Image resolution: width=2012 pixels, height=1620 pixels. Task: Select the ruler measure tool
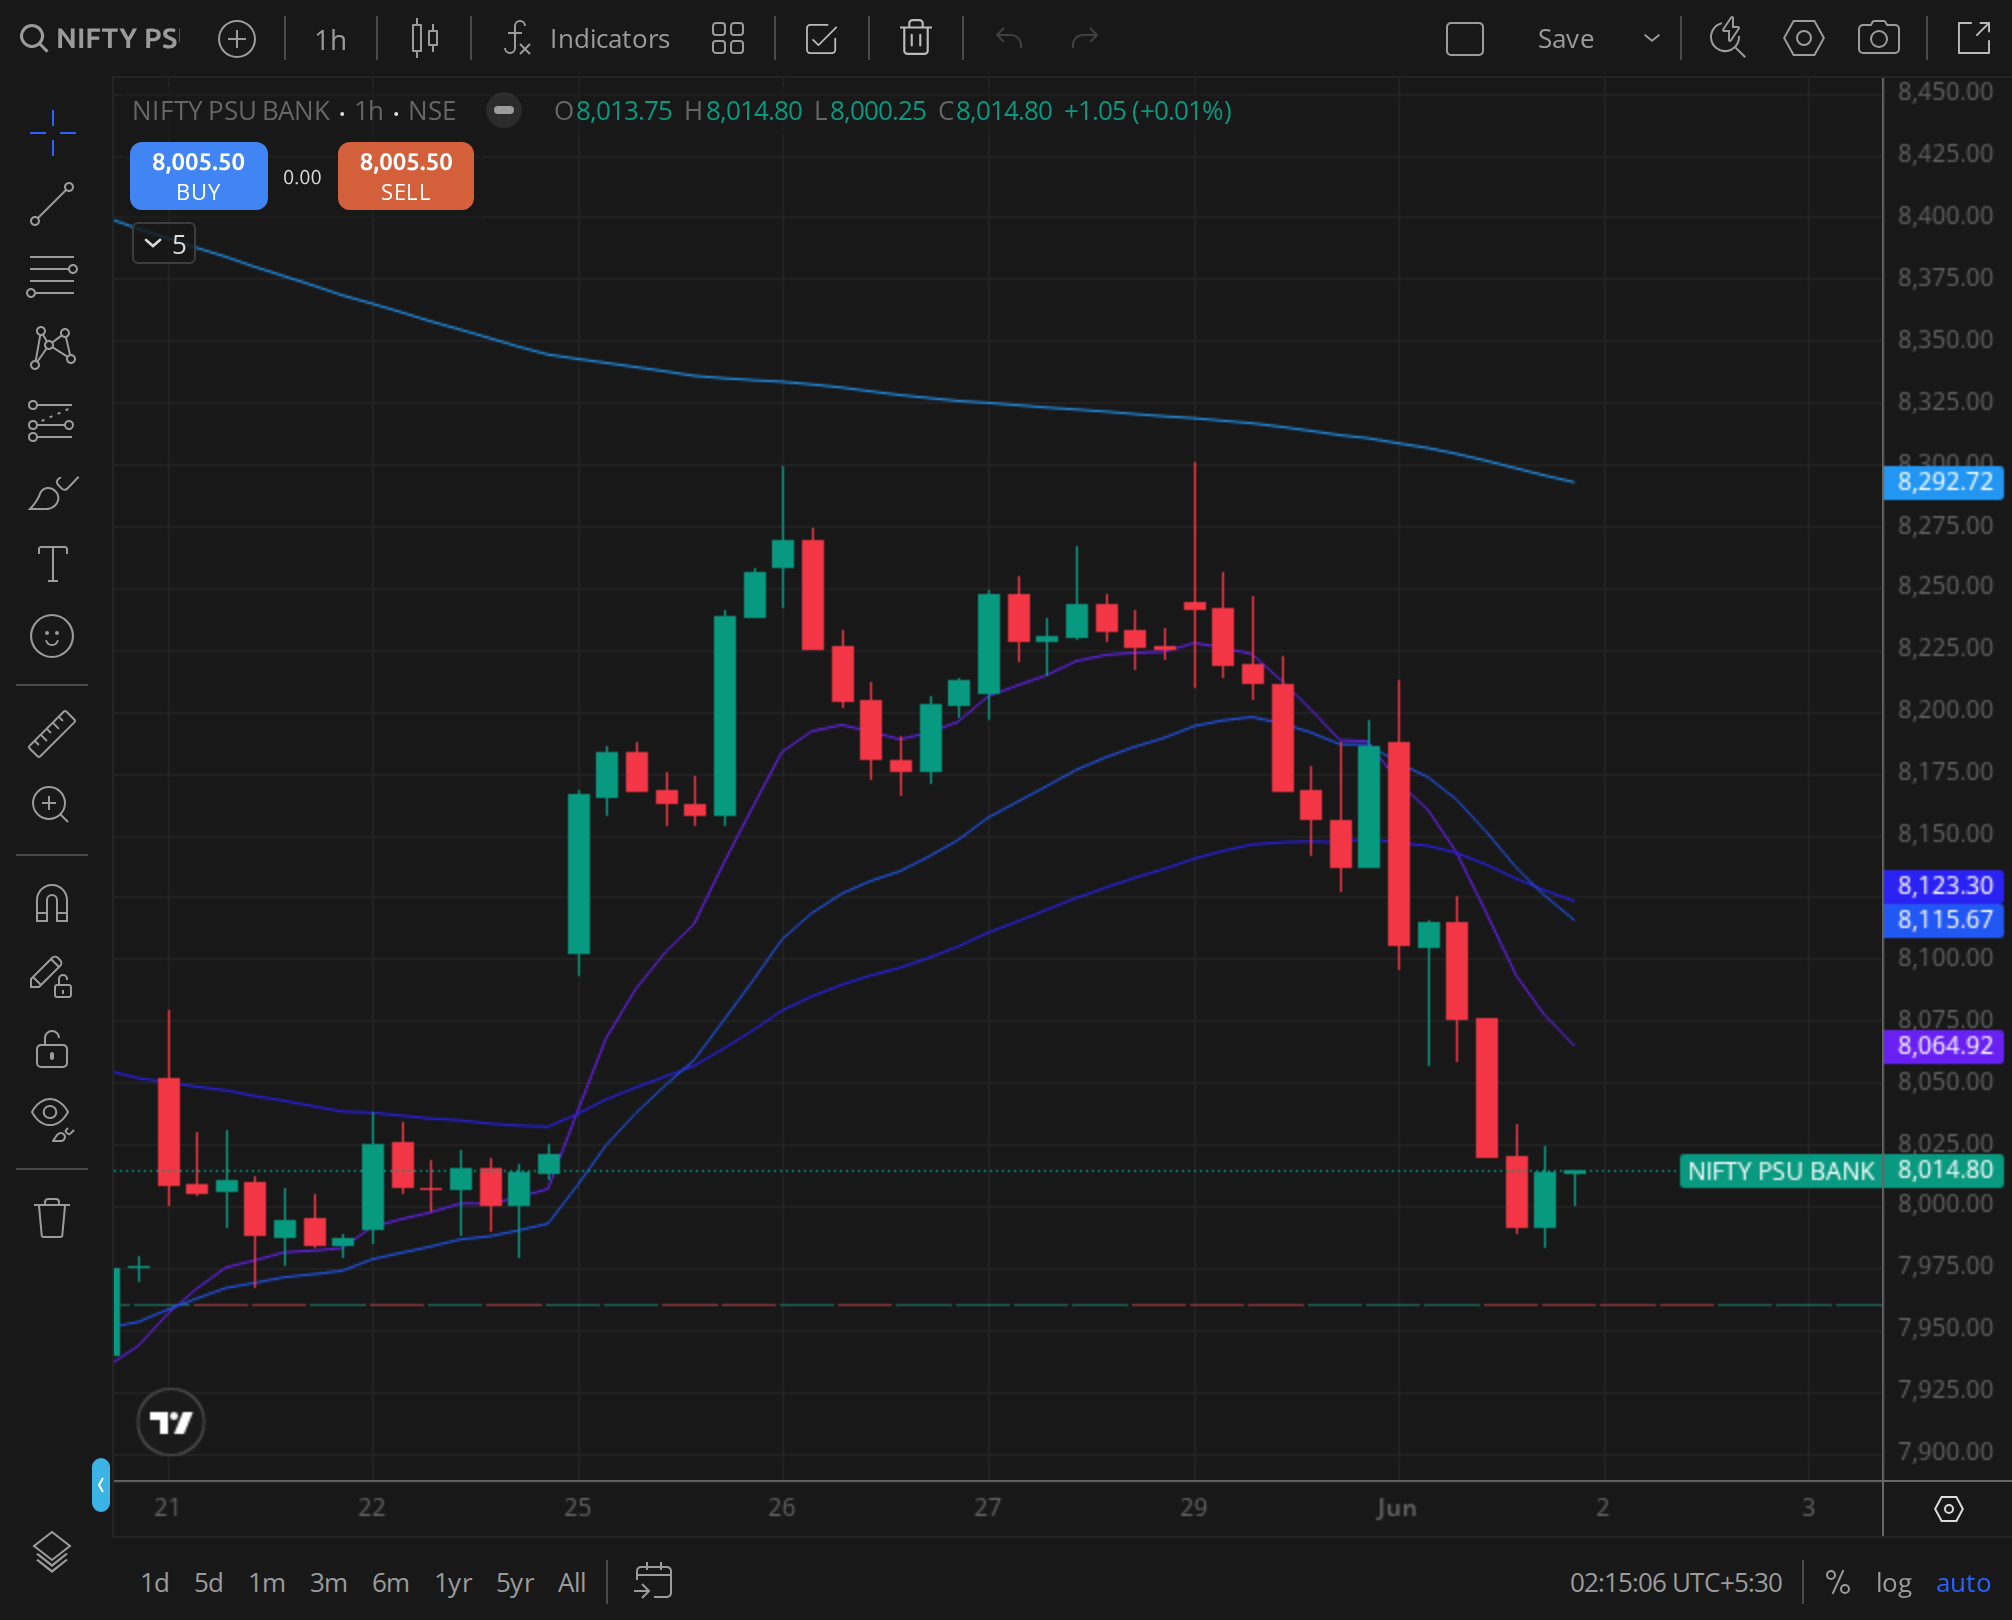pos(52,734)
